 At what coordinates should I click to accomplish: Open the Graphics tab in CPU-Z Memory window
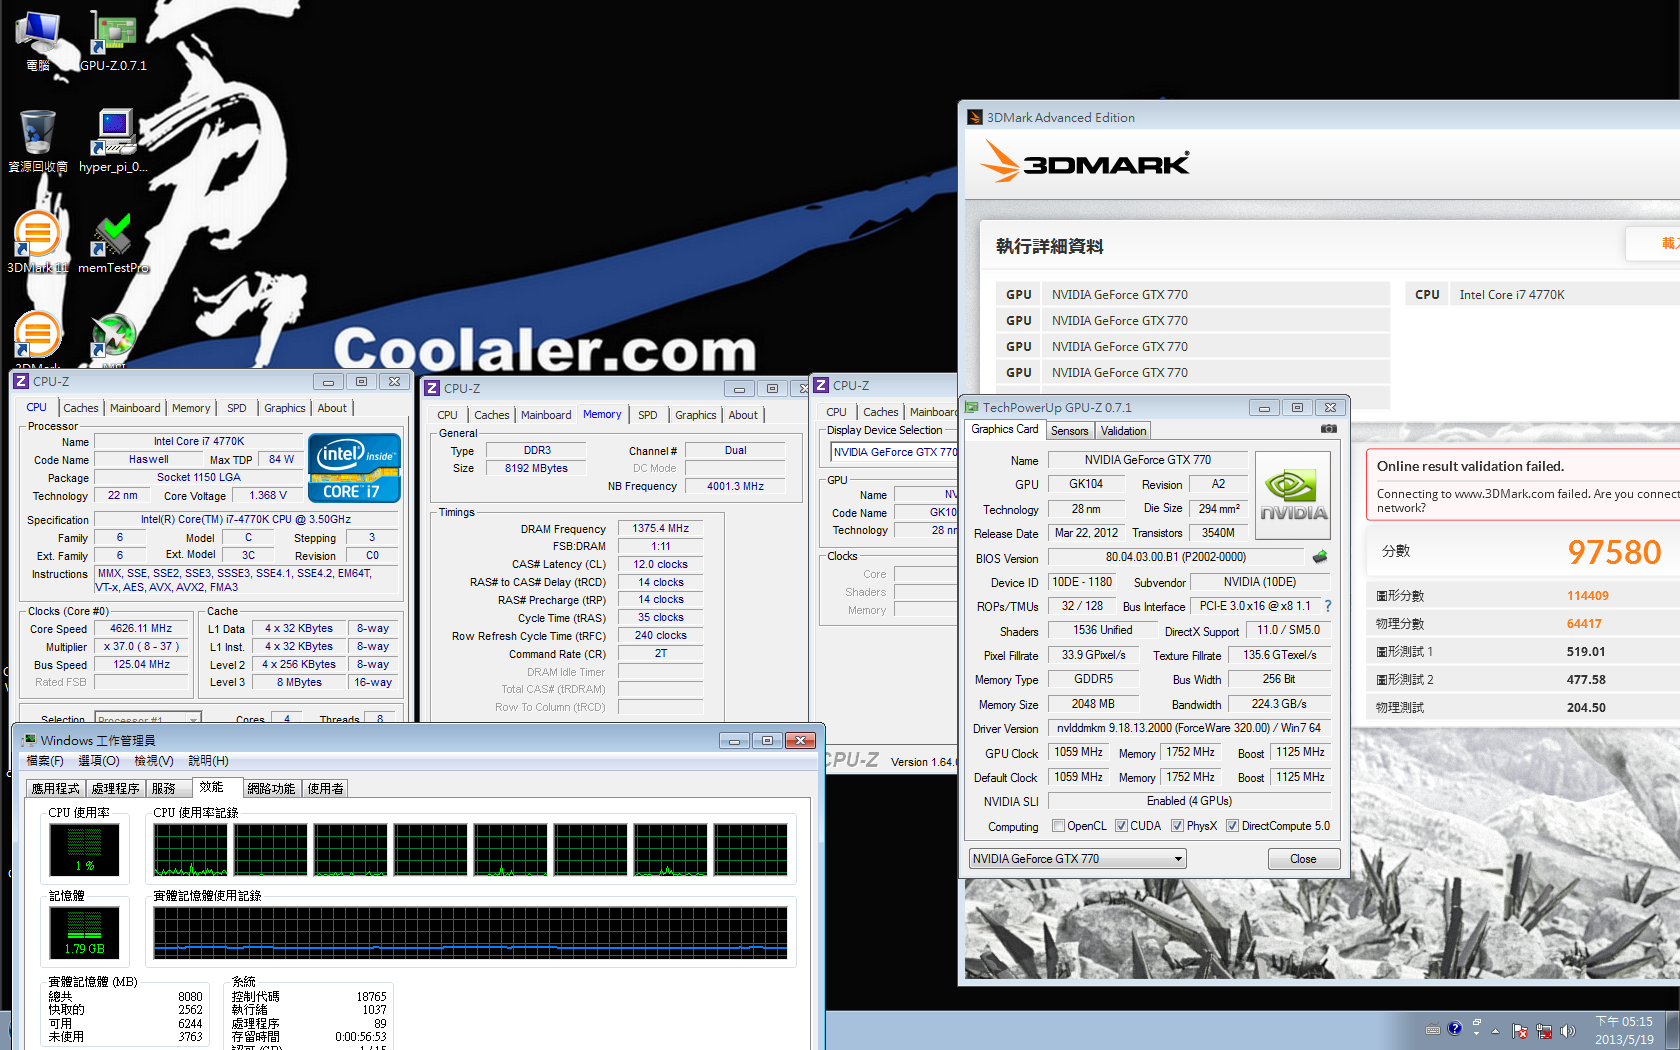[696, 415]
